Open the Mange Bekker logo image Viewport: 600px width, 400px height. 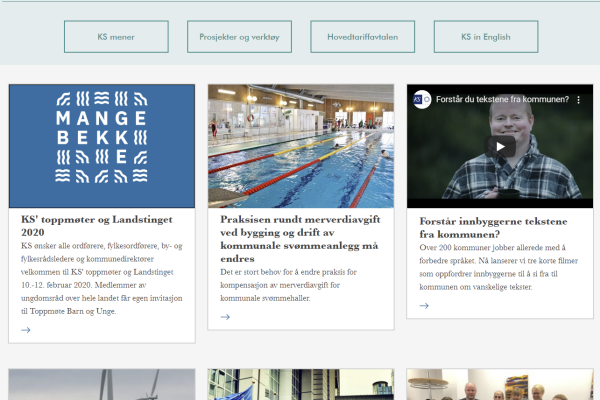click(102, 146)
